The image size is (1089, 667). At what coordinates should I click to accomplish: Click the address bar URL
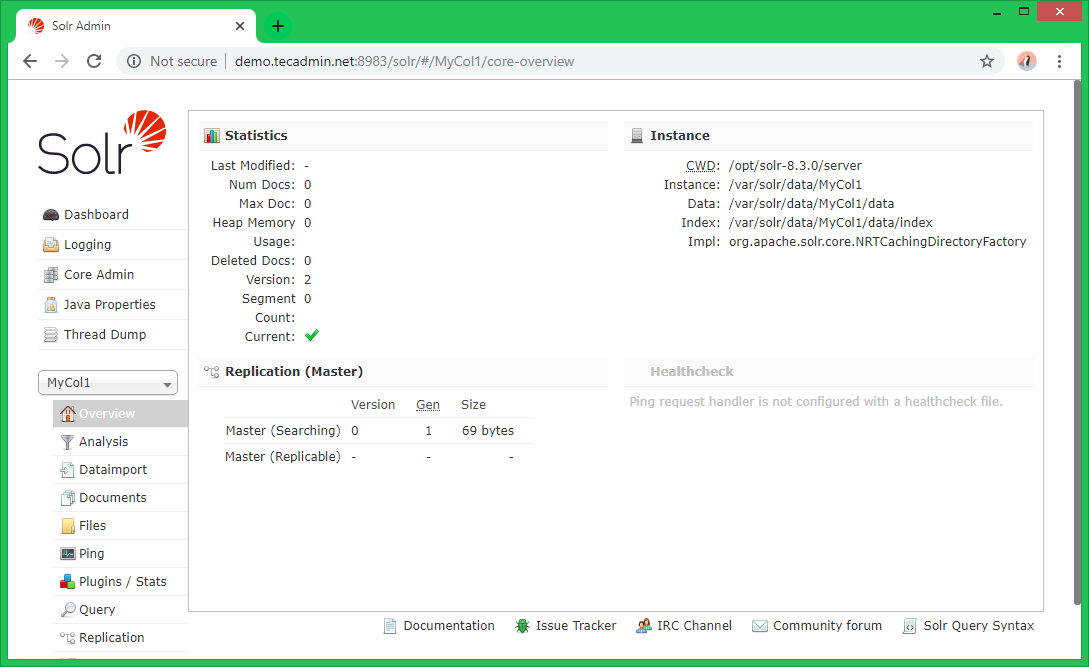pyautogui.click(x=404, y=61)
